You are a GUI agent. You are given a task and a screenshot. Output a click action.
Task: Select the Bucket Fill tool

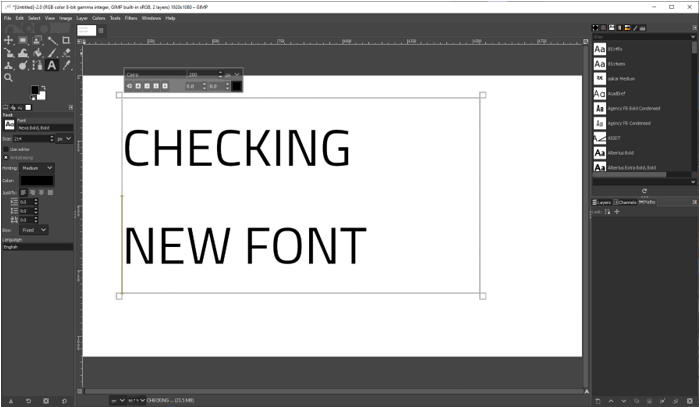coord(38,53)
